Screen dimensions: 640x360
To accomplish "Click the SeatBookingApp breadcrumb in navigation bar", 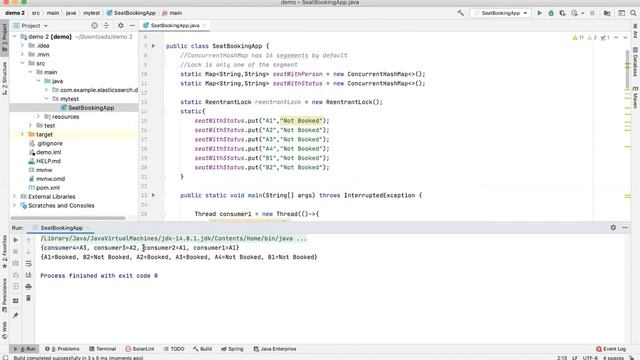I will (x=131, y=13).
